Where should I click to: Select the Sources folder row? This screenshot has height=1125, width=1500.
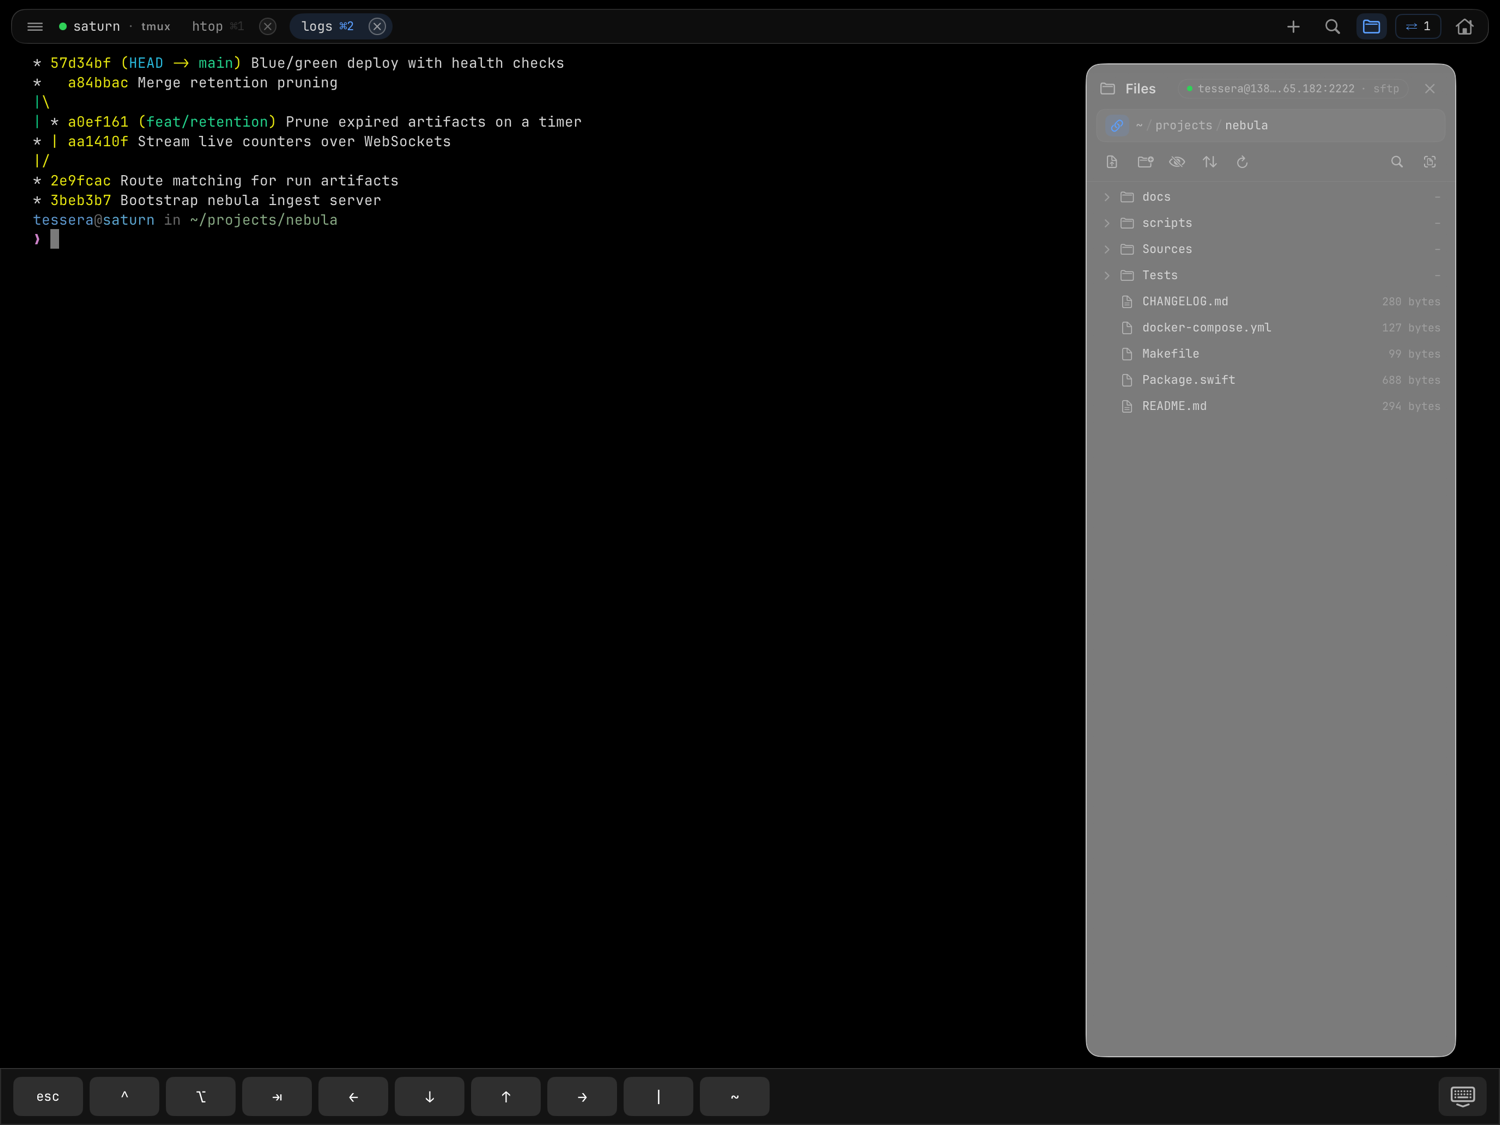coord(1271,249)
